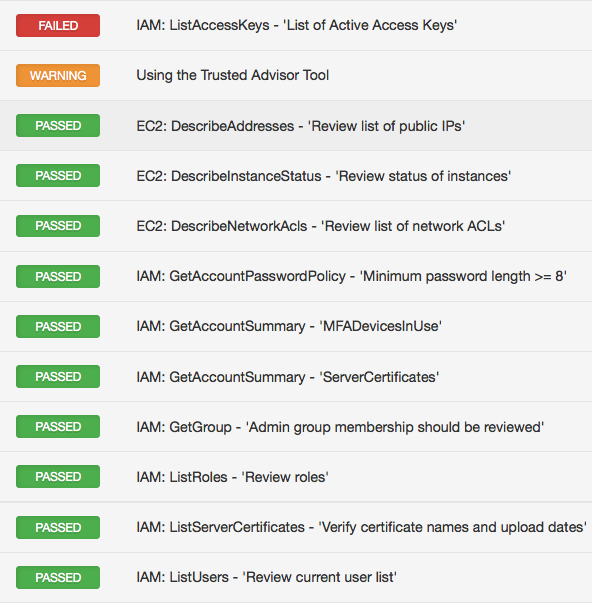Click the PASSED badge beside DescribeNetworkAcls

(x=58, y=226)
